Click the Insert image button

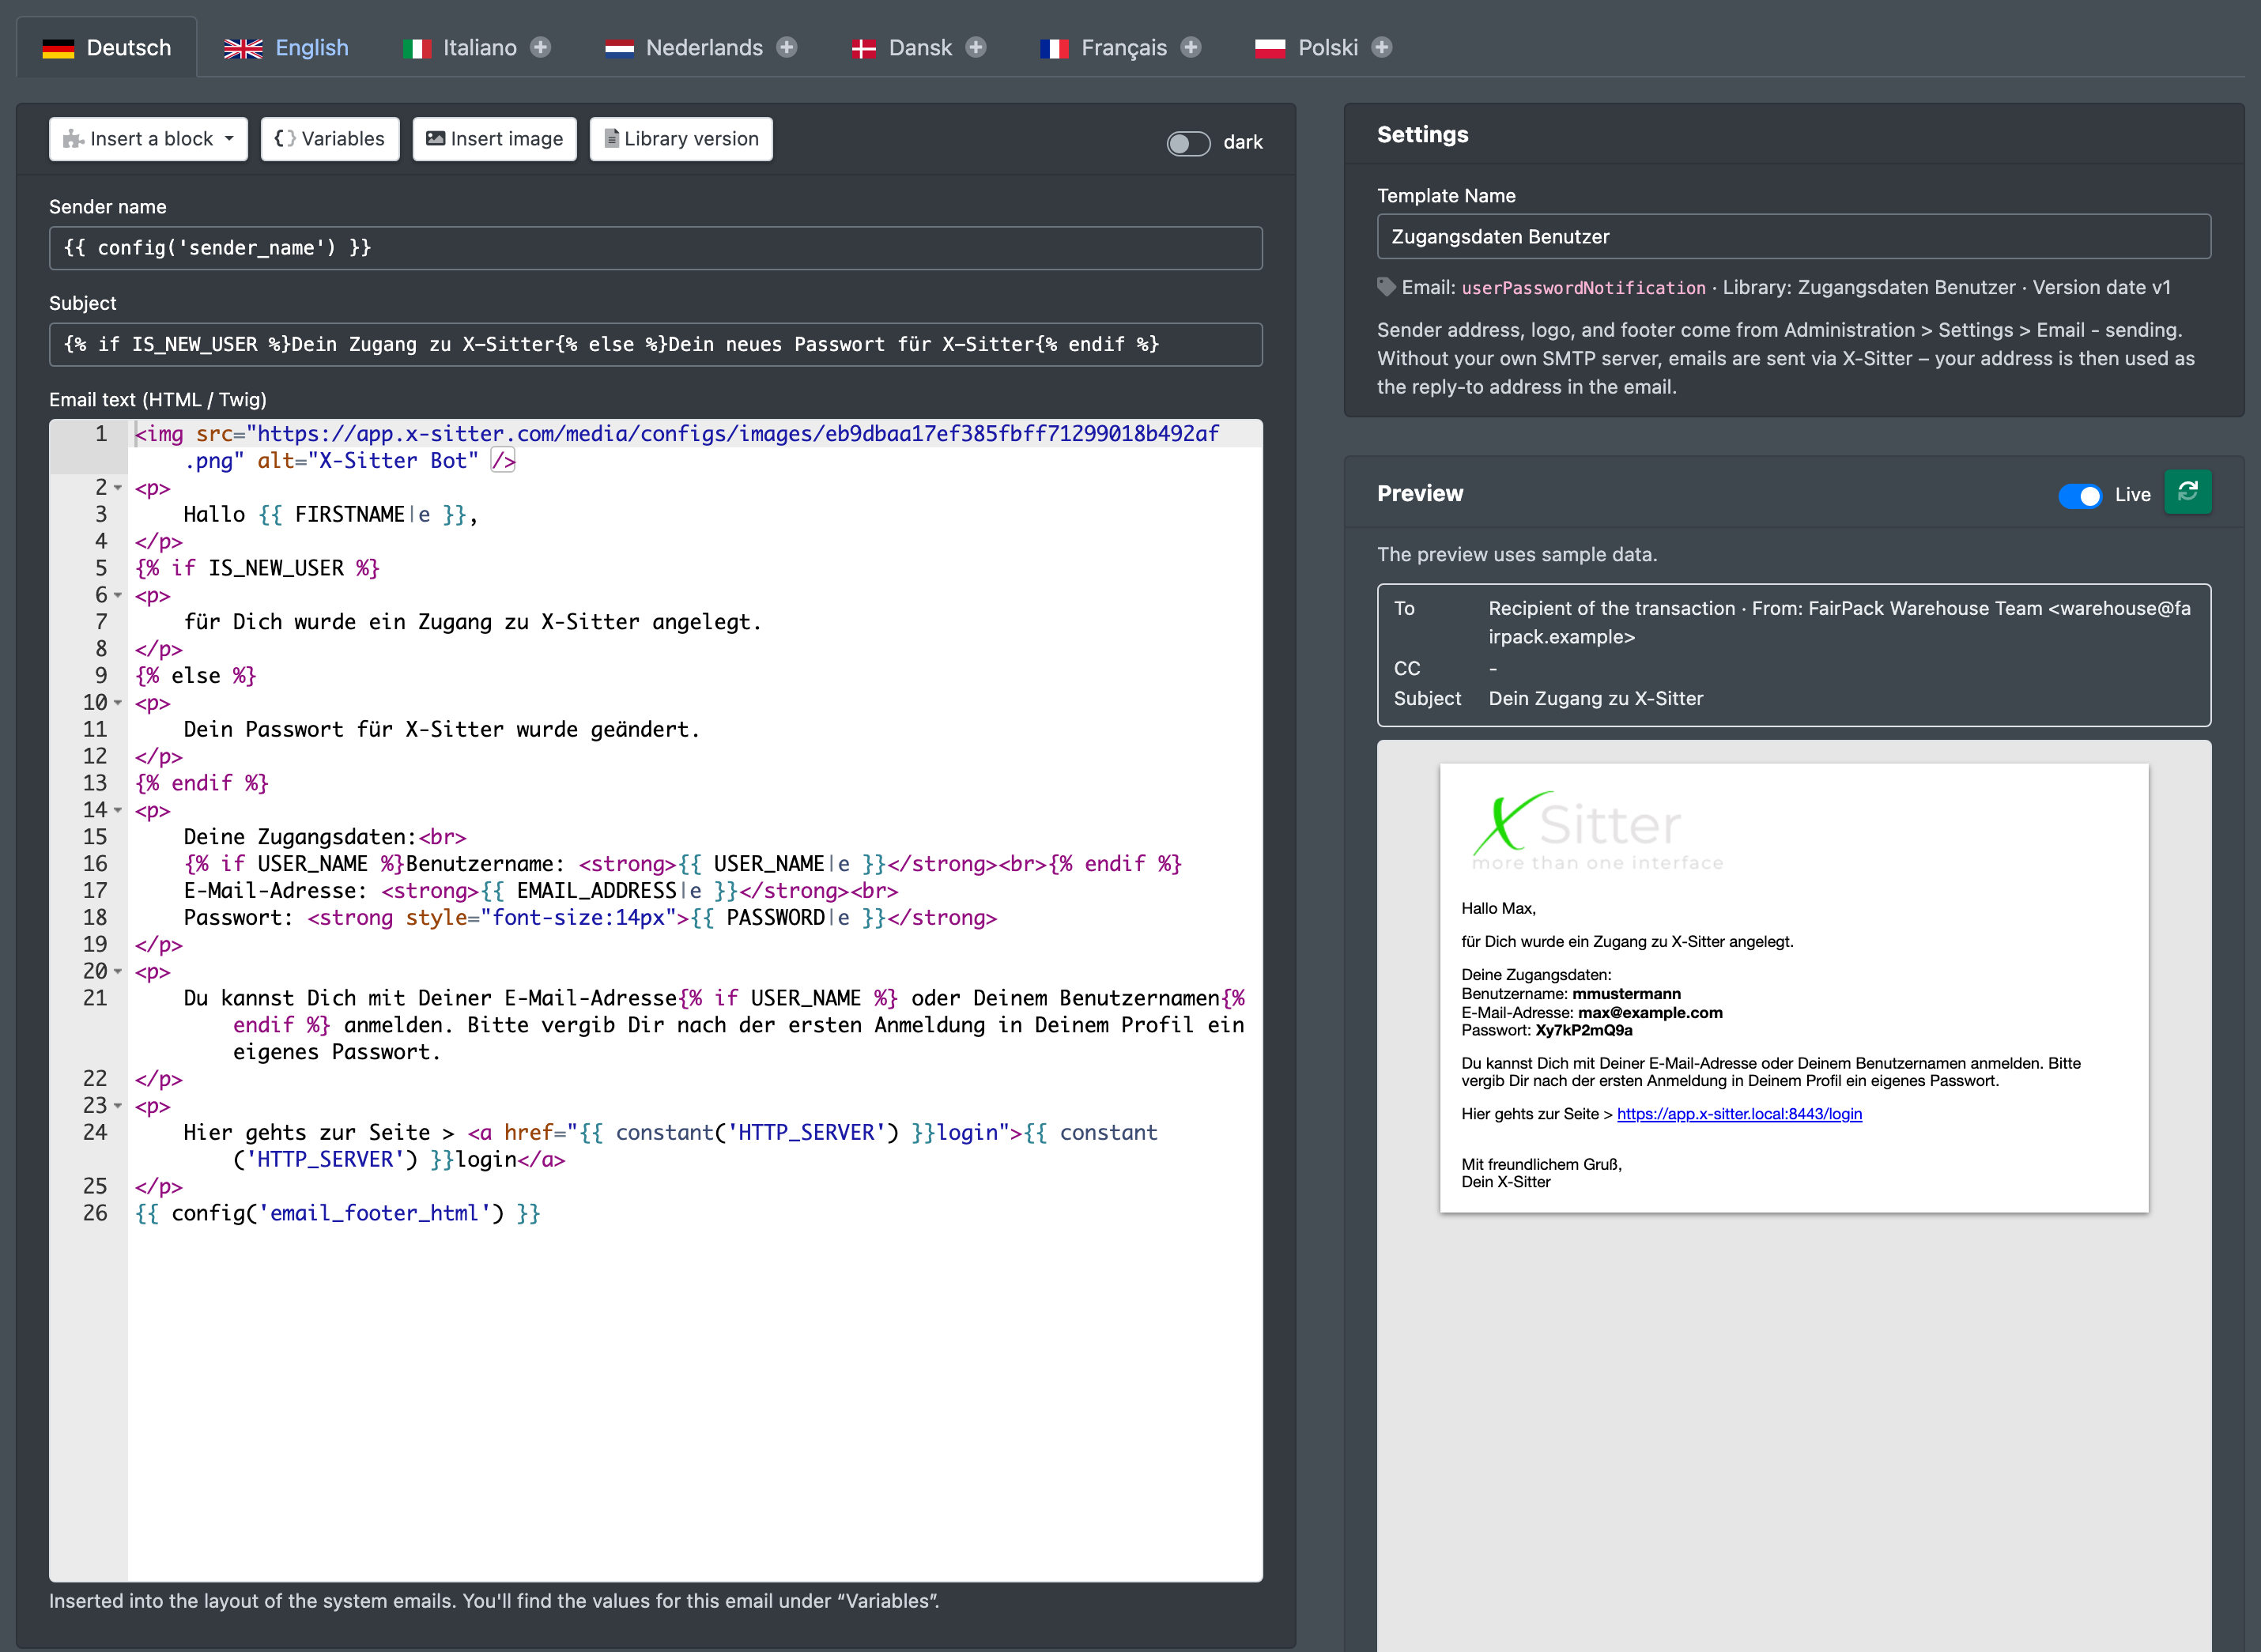[494, 139]
